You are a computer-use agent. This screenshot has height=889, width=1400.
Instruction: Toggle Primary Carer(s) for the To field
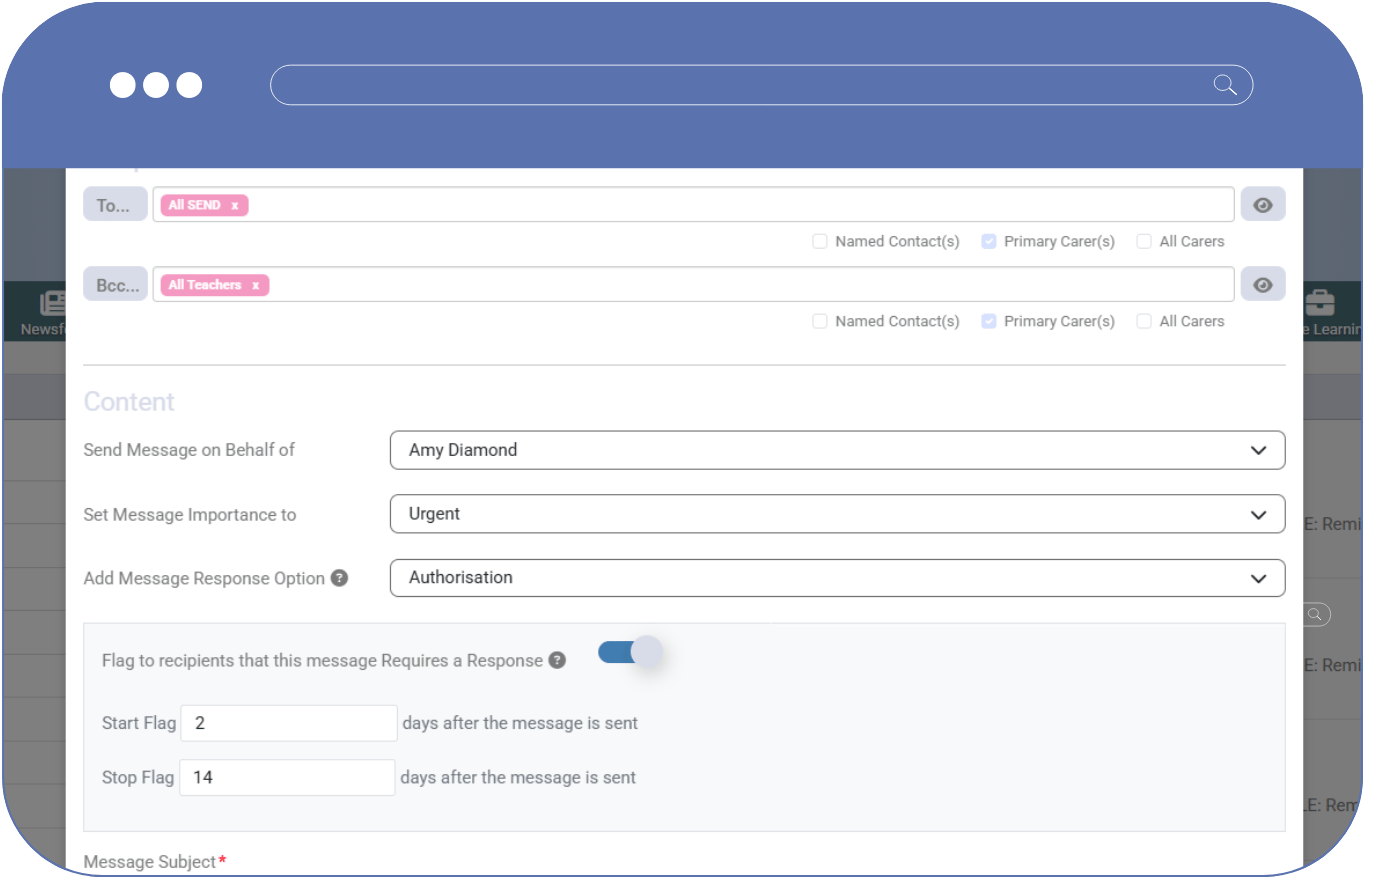pos(989,241)
